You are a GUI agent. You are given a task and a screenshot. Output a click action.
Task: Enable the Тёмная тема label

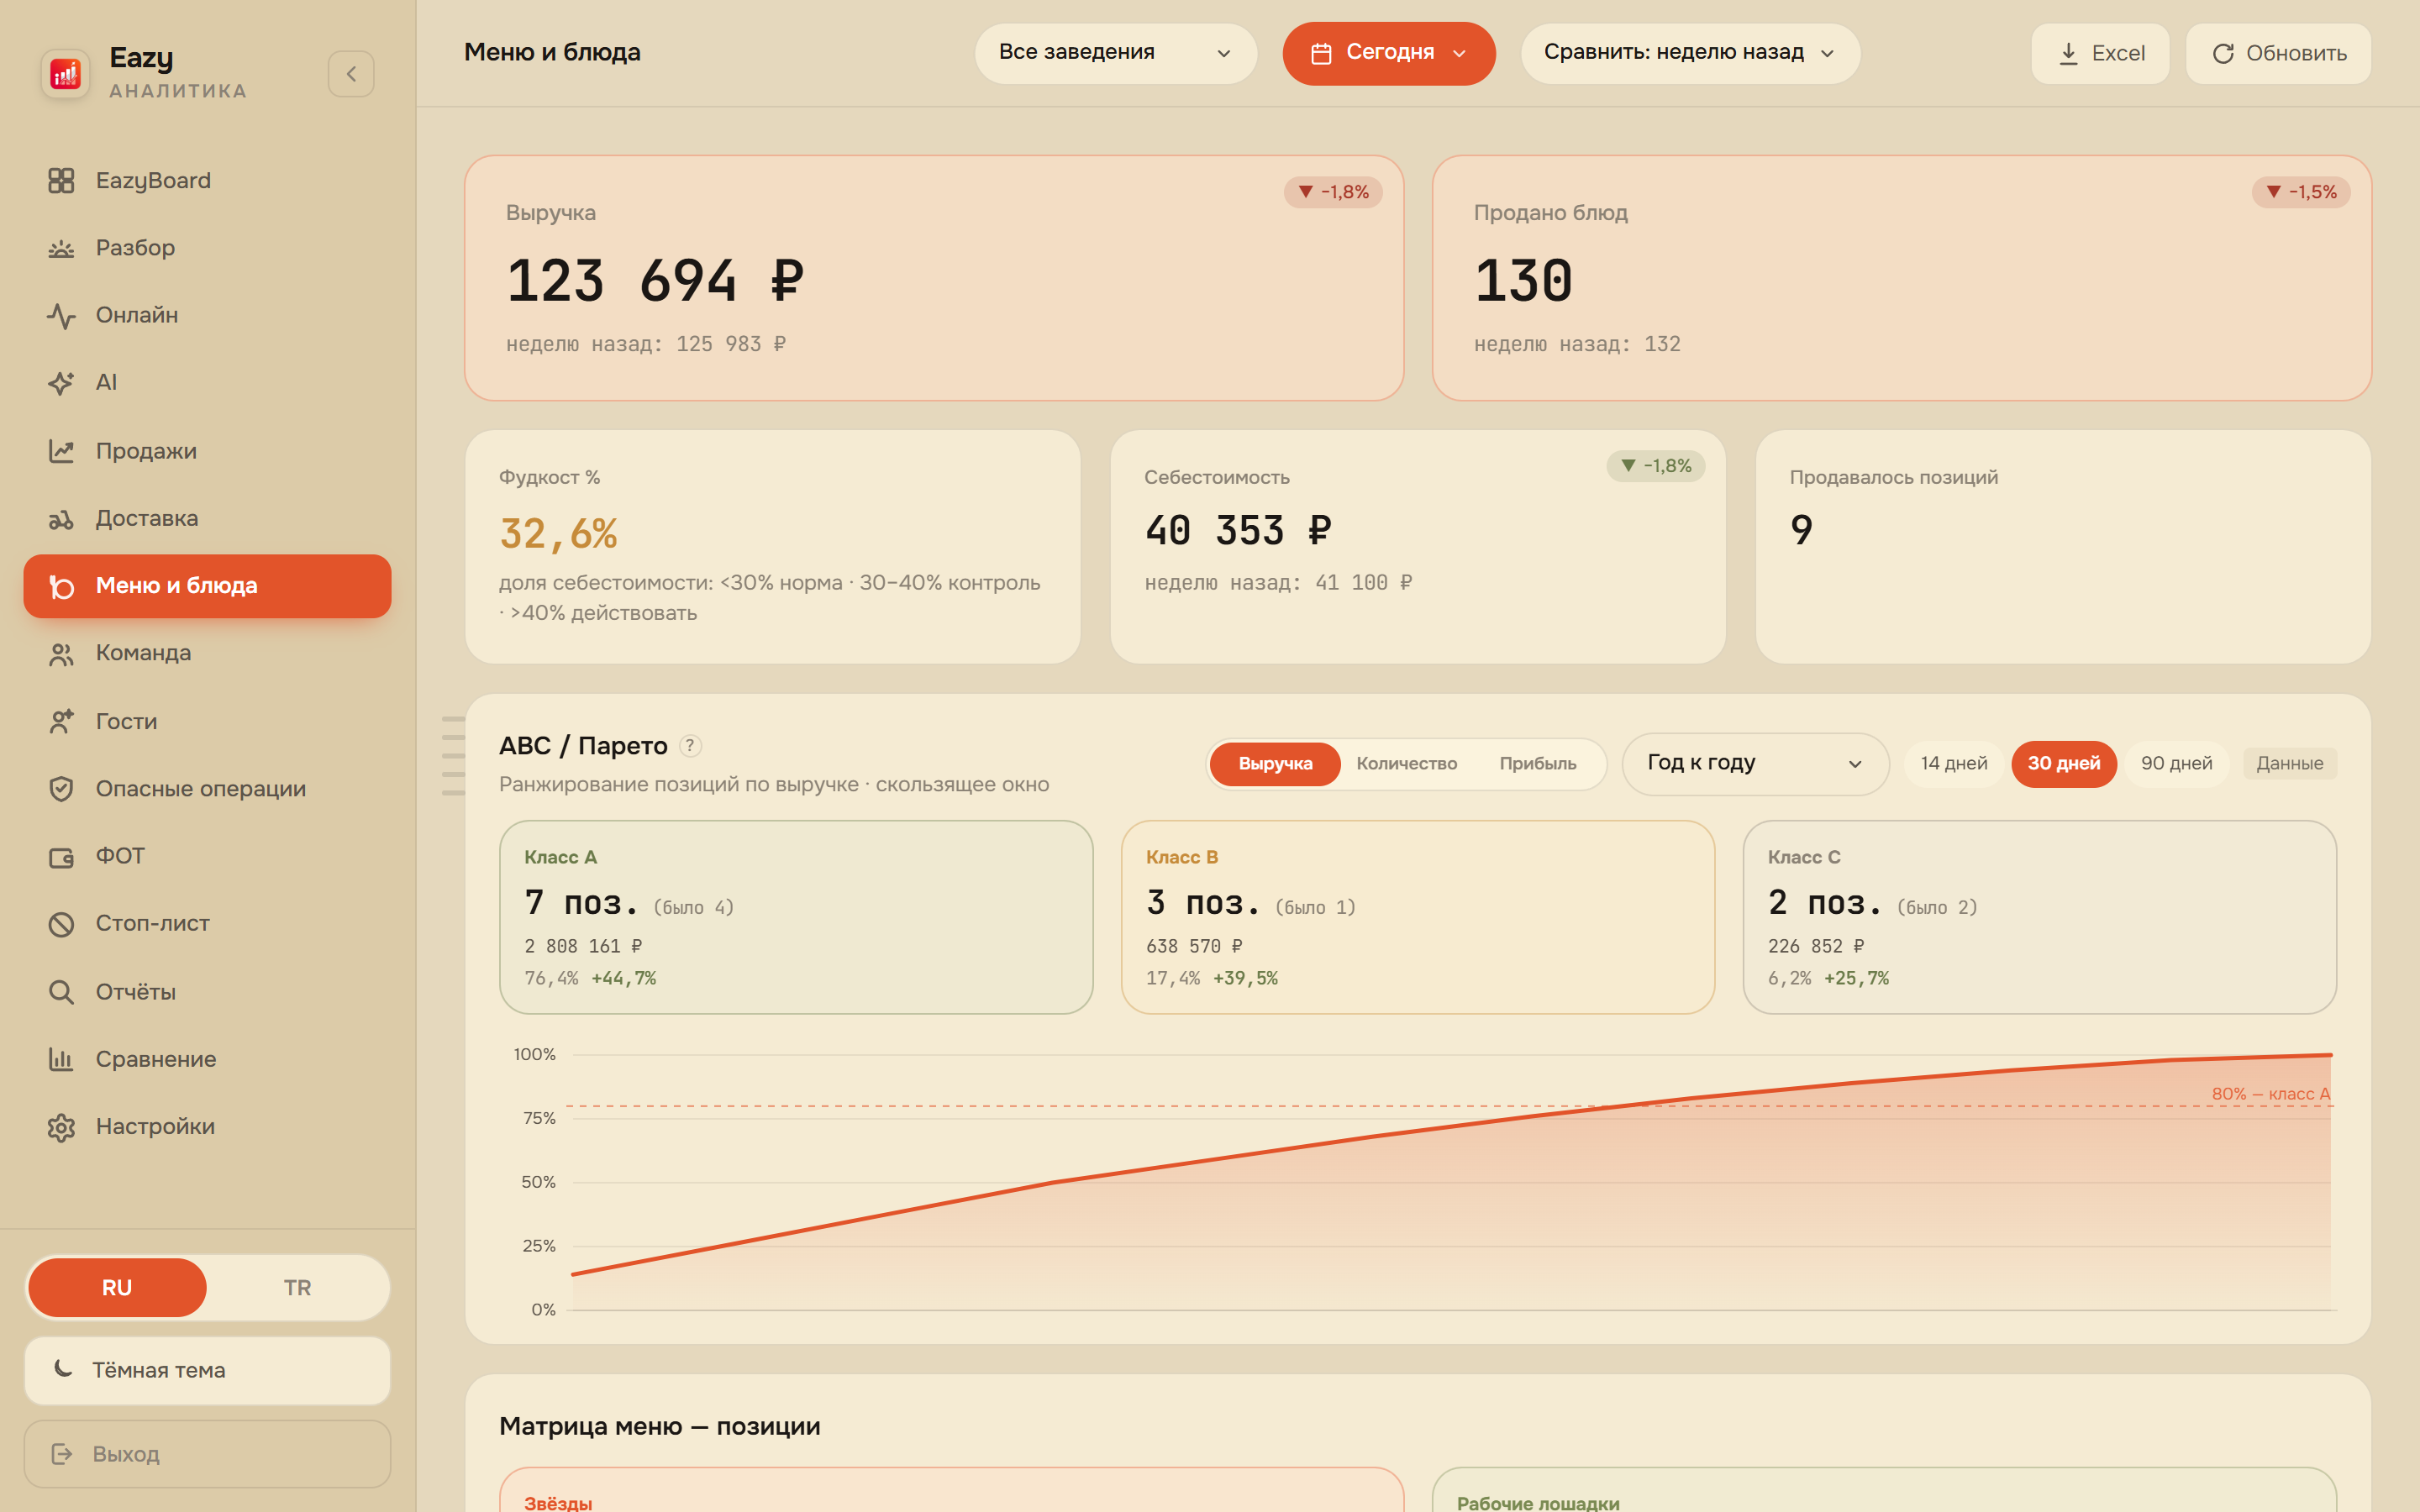[159, 1370]
